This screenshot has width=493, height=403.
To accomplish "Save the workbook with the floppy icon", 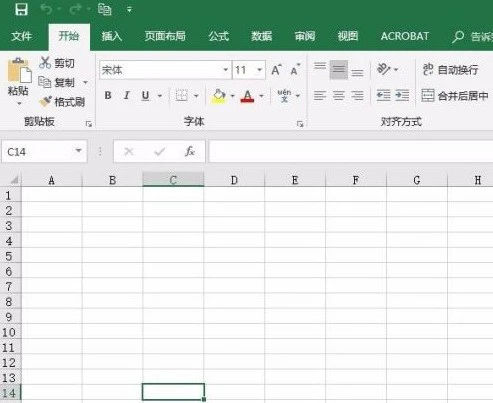I will click(x=21, y=9).
